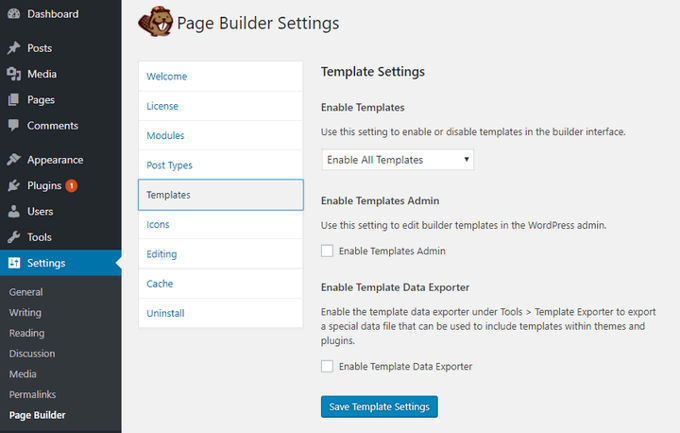Check the Enable Templates Admin checkbox
Viewport: 680px width, 433px height.
point(327,251)
